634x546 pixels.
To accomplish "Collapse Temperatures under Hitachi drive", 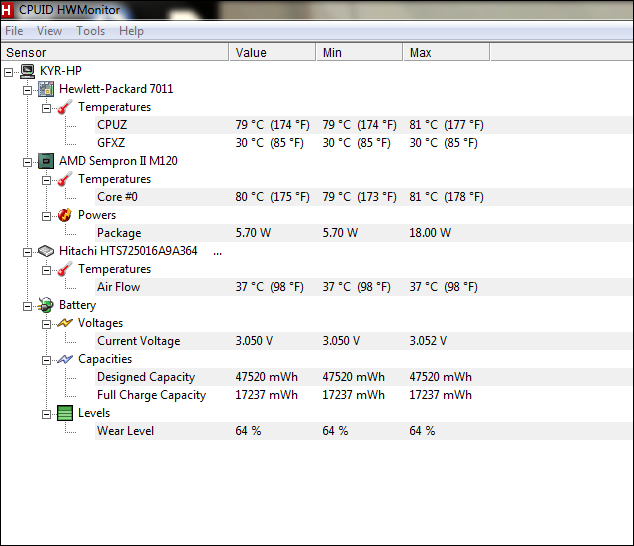I will pos(46,271).
